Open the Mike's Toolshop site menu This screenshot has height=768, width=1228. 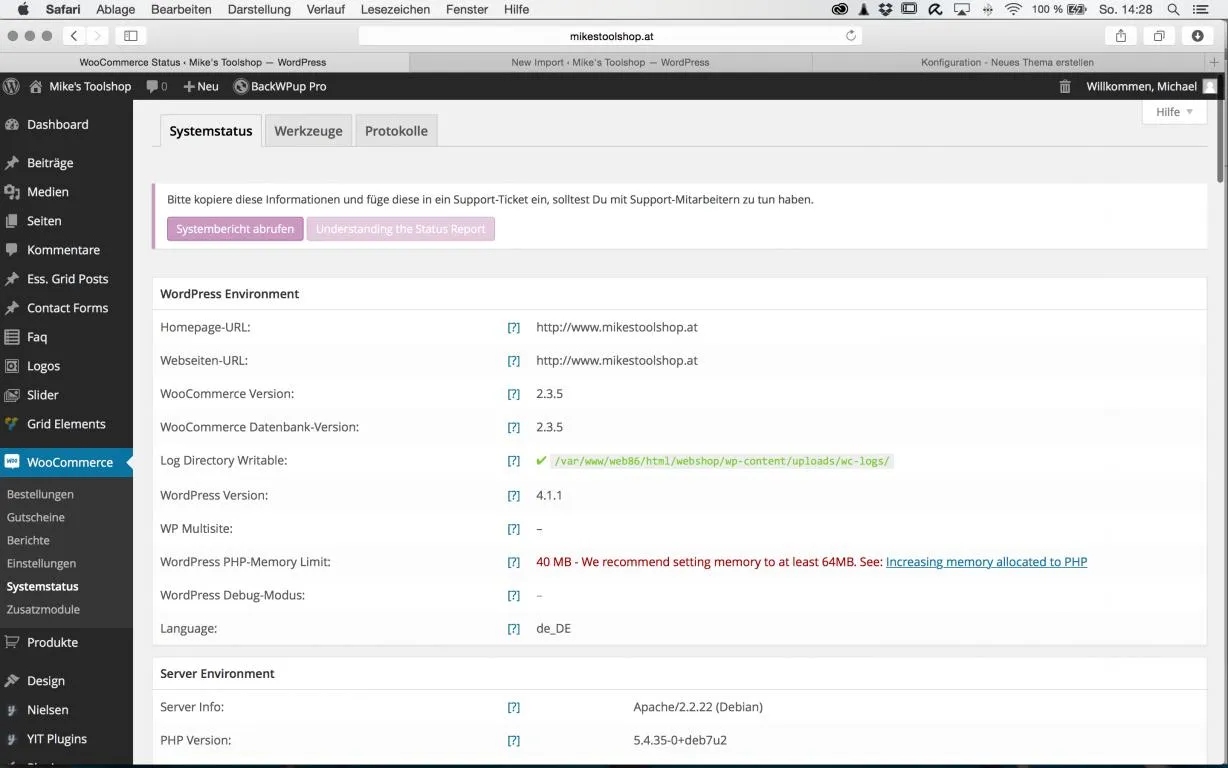(80, 86)
